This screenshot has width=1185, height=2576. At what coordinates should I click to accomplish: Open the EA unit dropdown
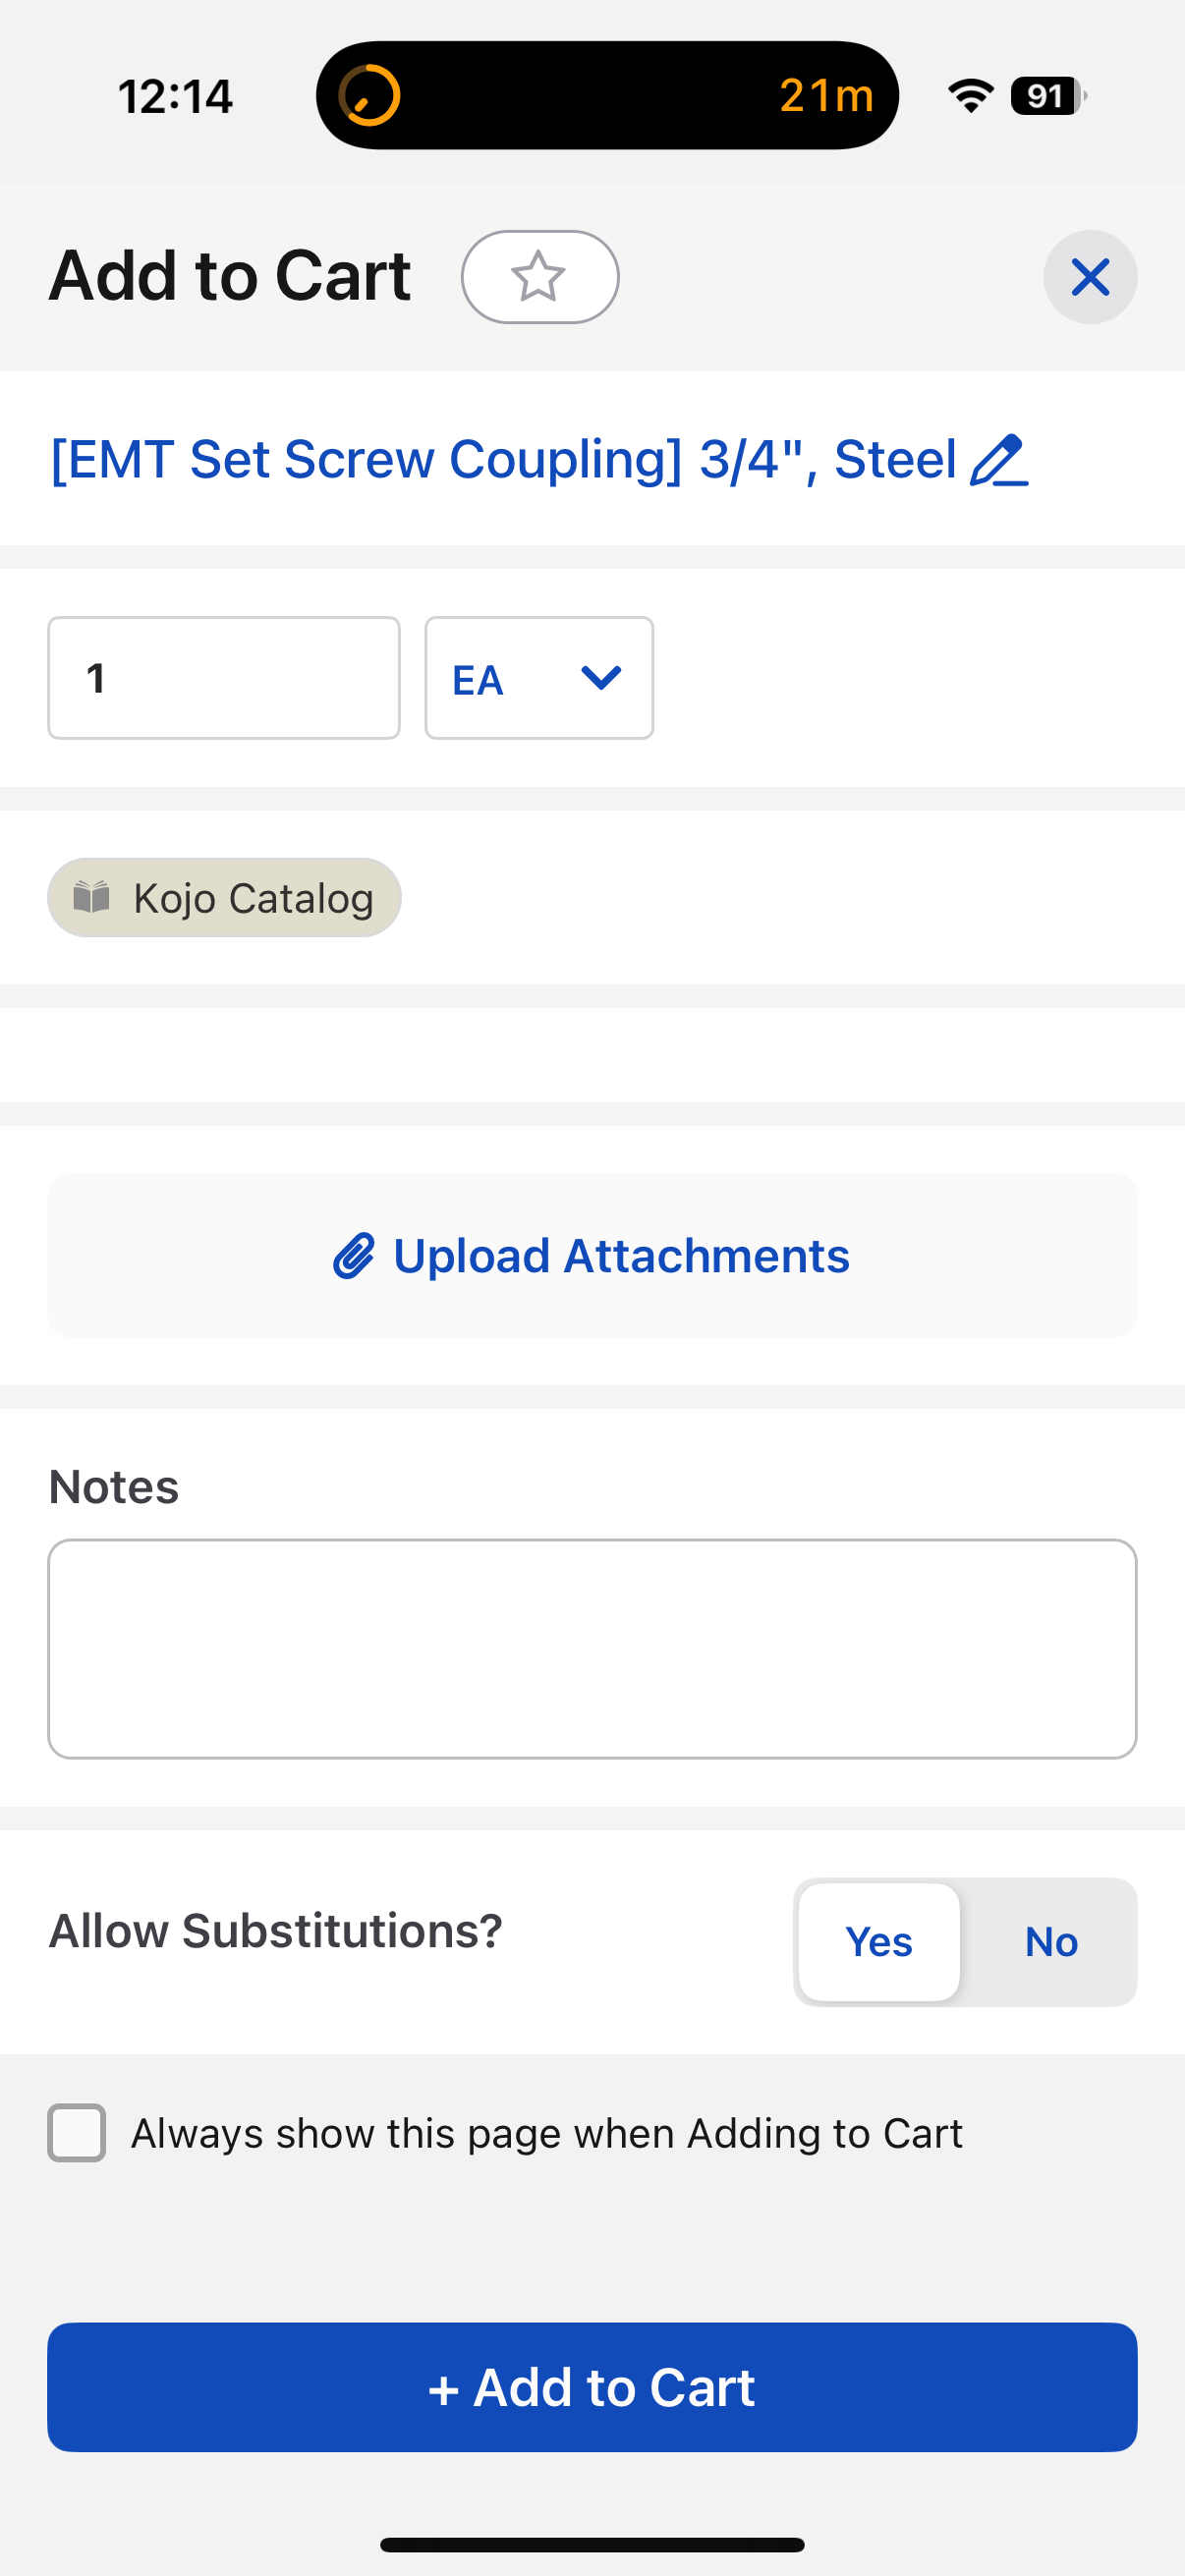539,678
